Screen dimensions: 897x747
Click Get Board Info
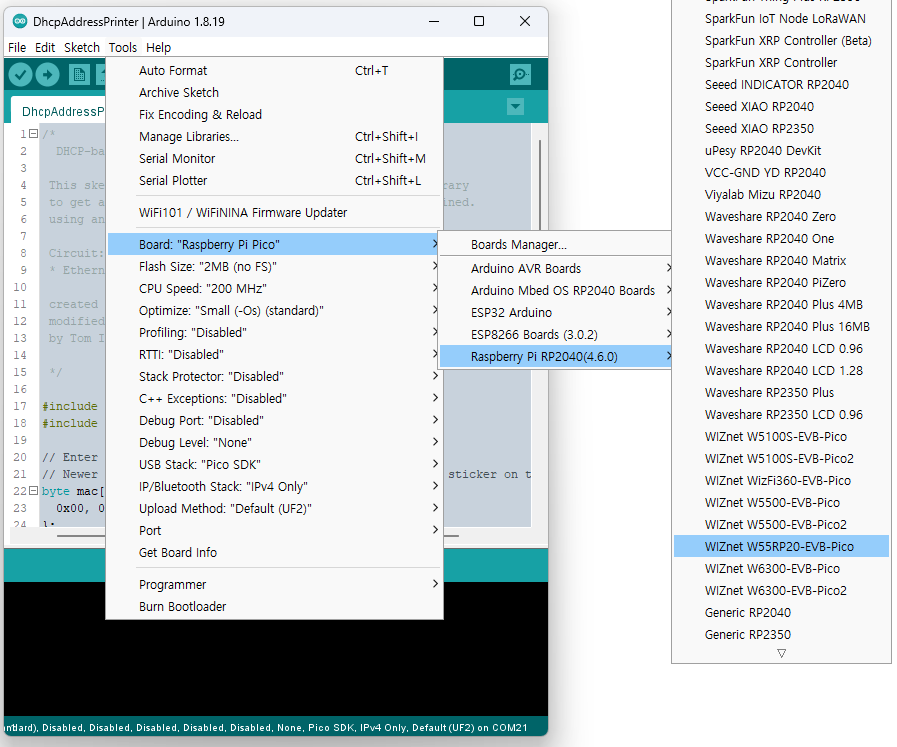(x=275, y=553)
